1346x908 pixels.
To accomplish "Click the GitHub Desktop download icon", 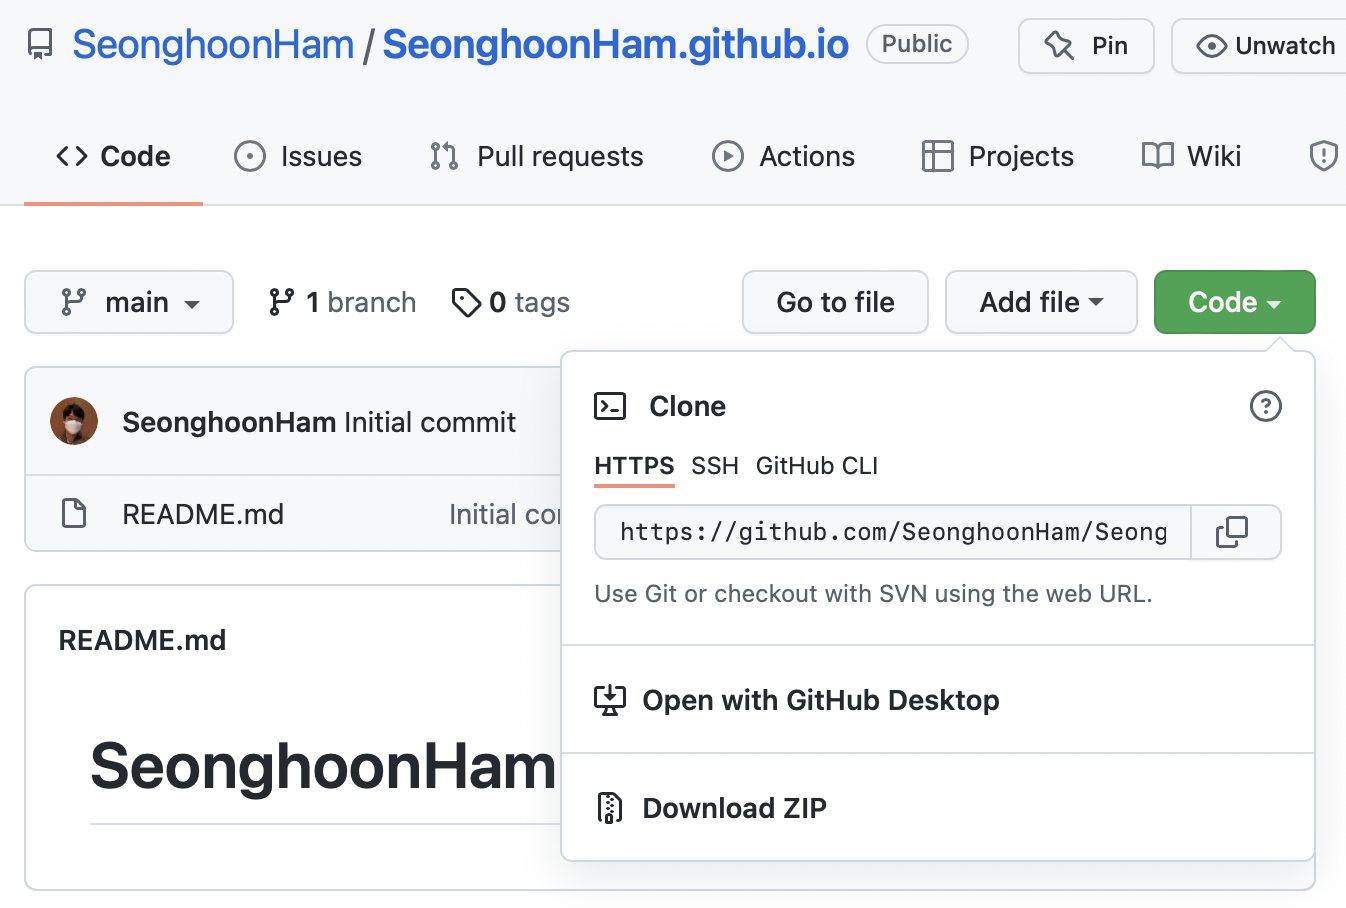I will coord(610,700).
